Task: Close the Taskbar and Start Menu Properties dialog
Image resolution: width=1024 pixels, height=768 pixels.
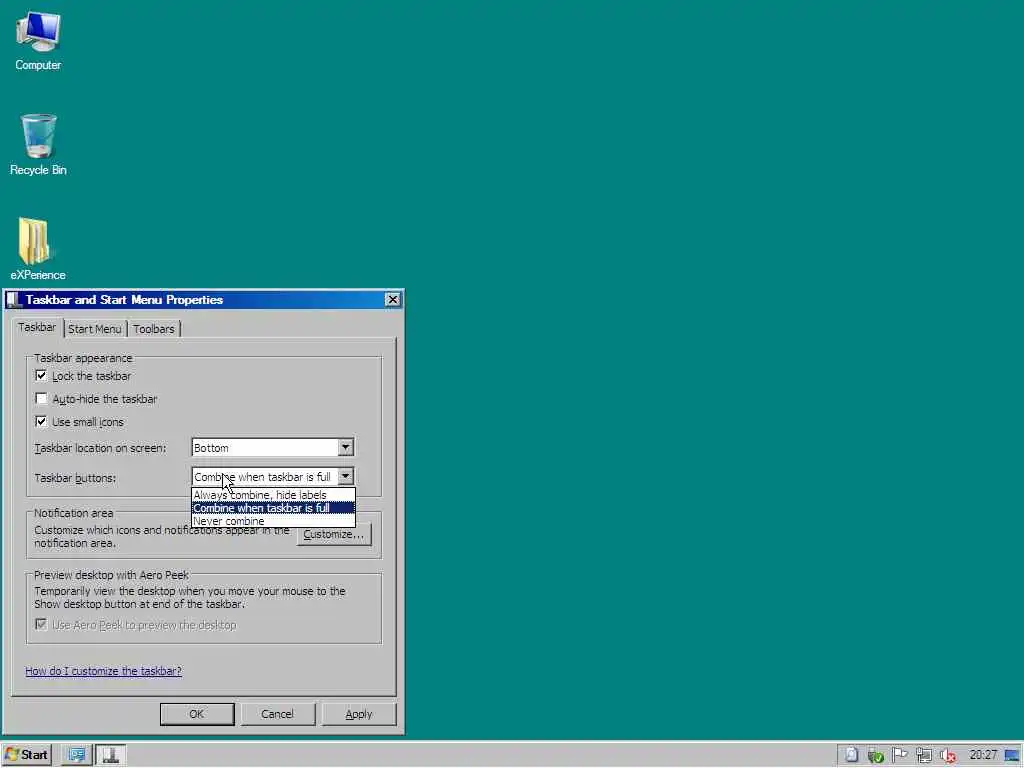Action: (x=392, y=300)
